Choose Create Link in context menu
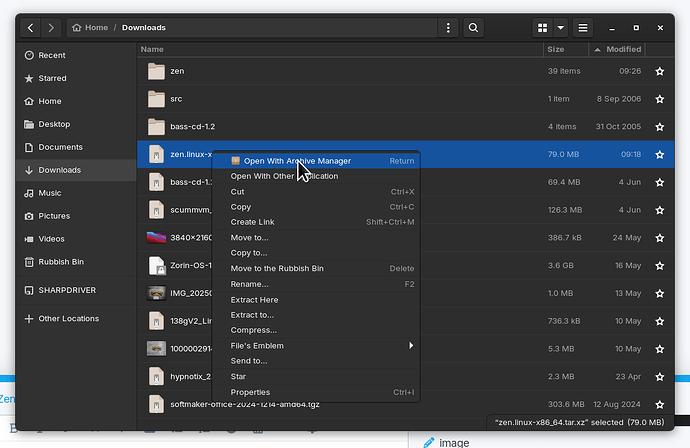Image resolution: width=690 pixels, height=448 pixels. [x=316, y=222]
